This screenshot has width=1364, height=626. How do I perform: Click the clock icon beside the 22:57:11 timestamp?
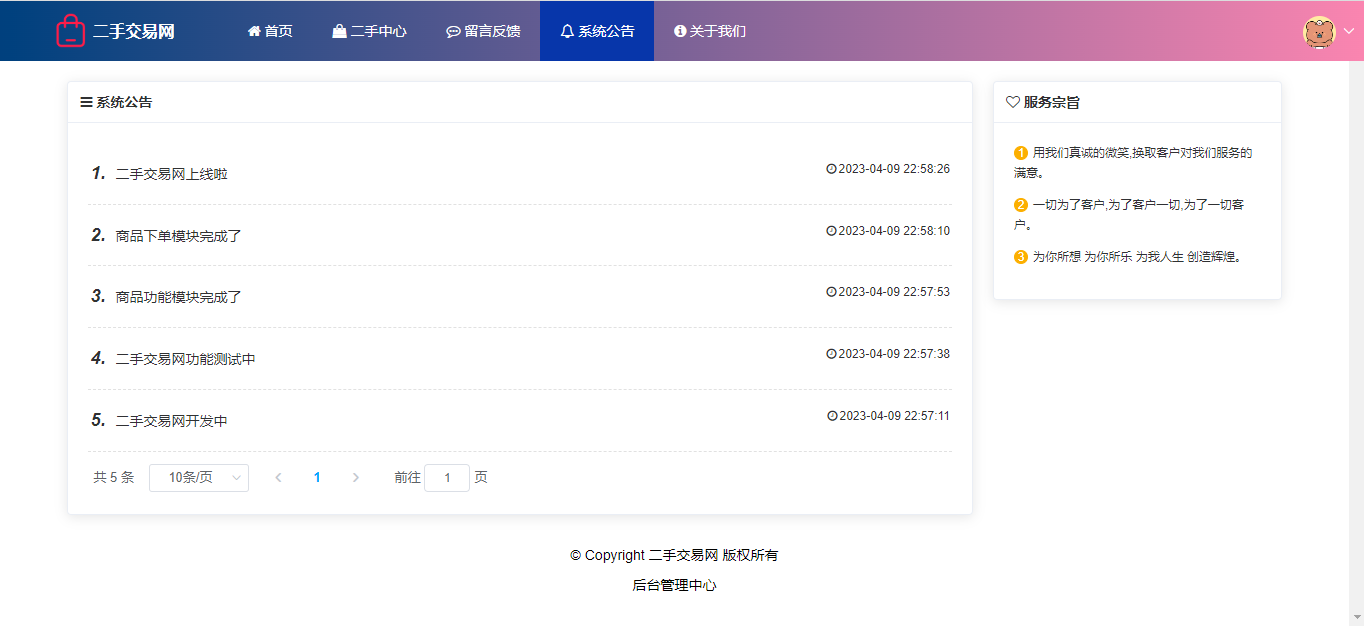[832, 416]
